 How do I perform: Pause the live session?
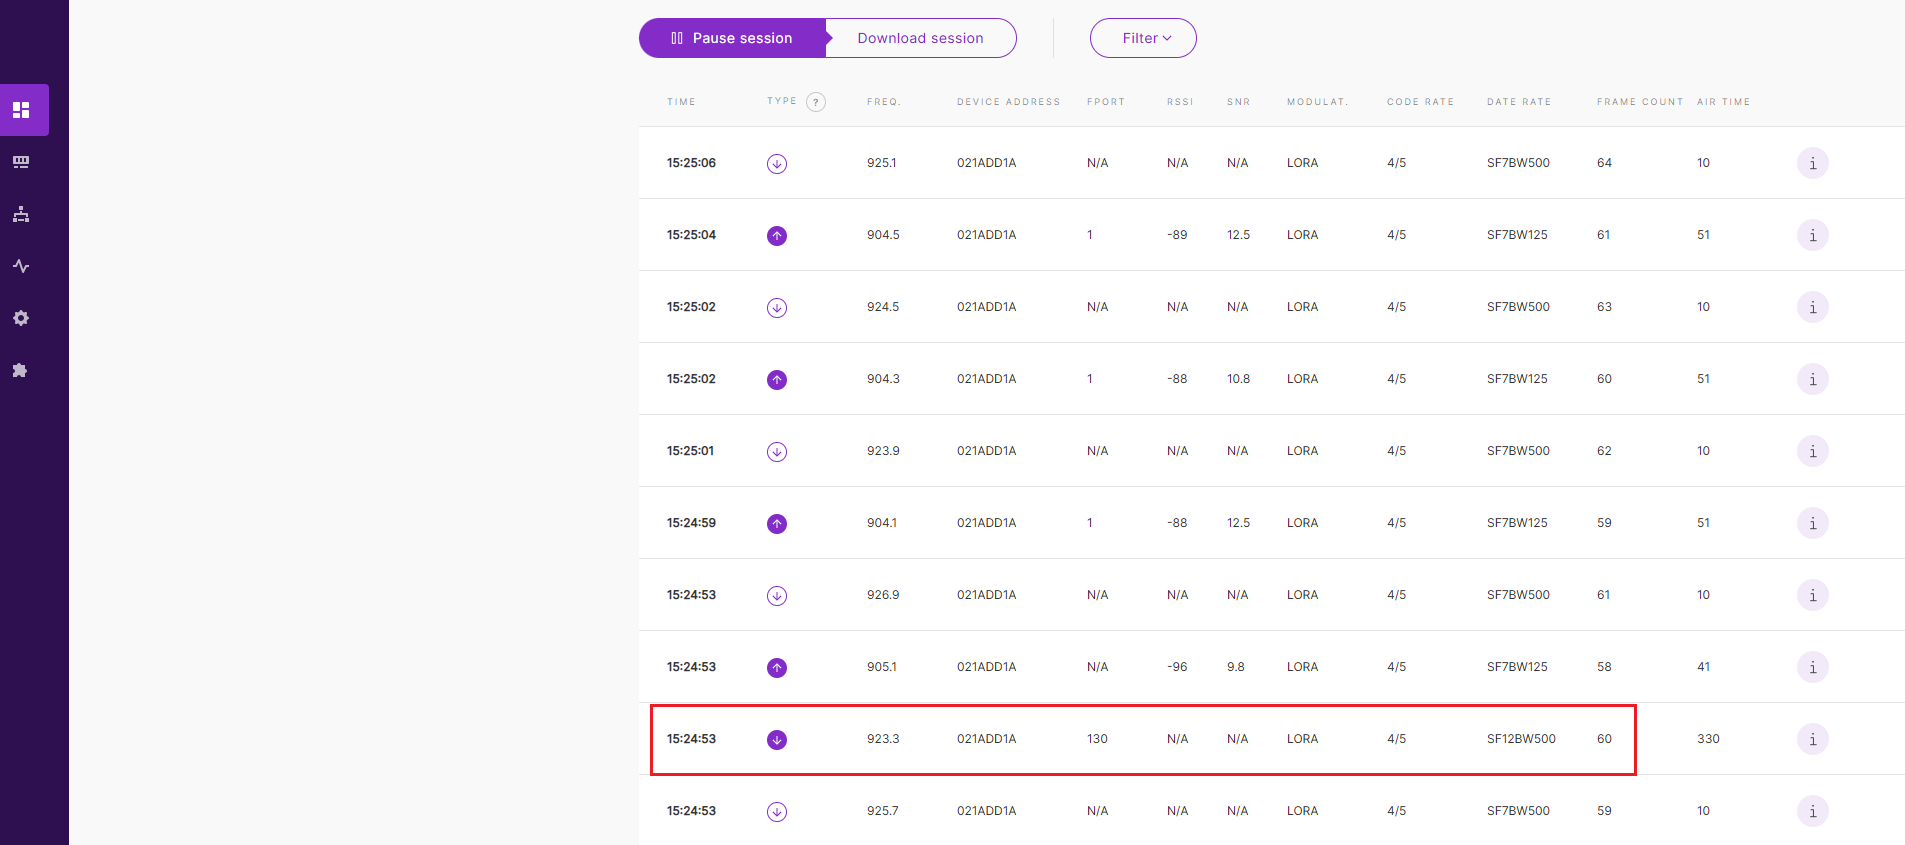[732, 38]
